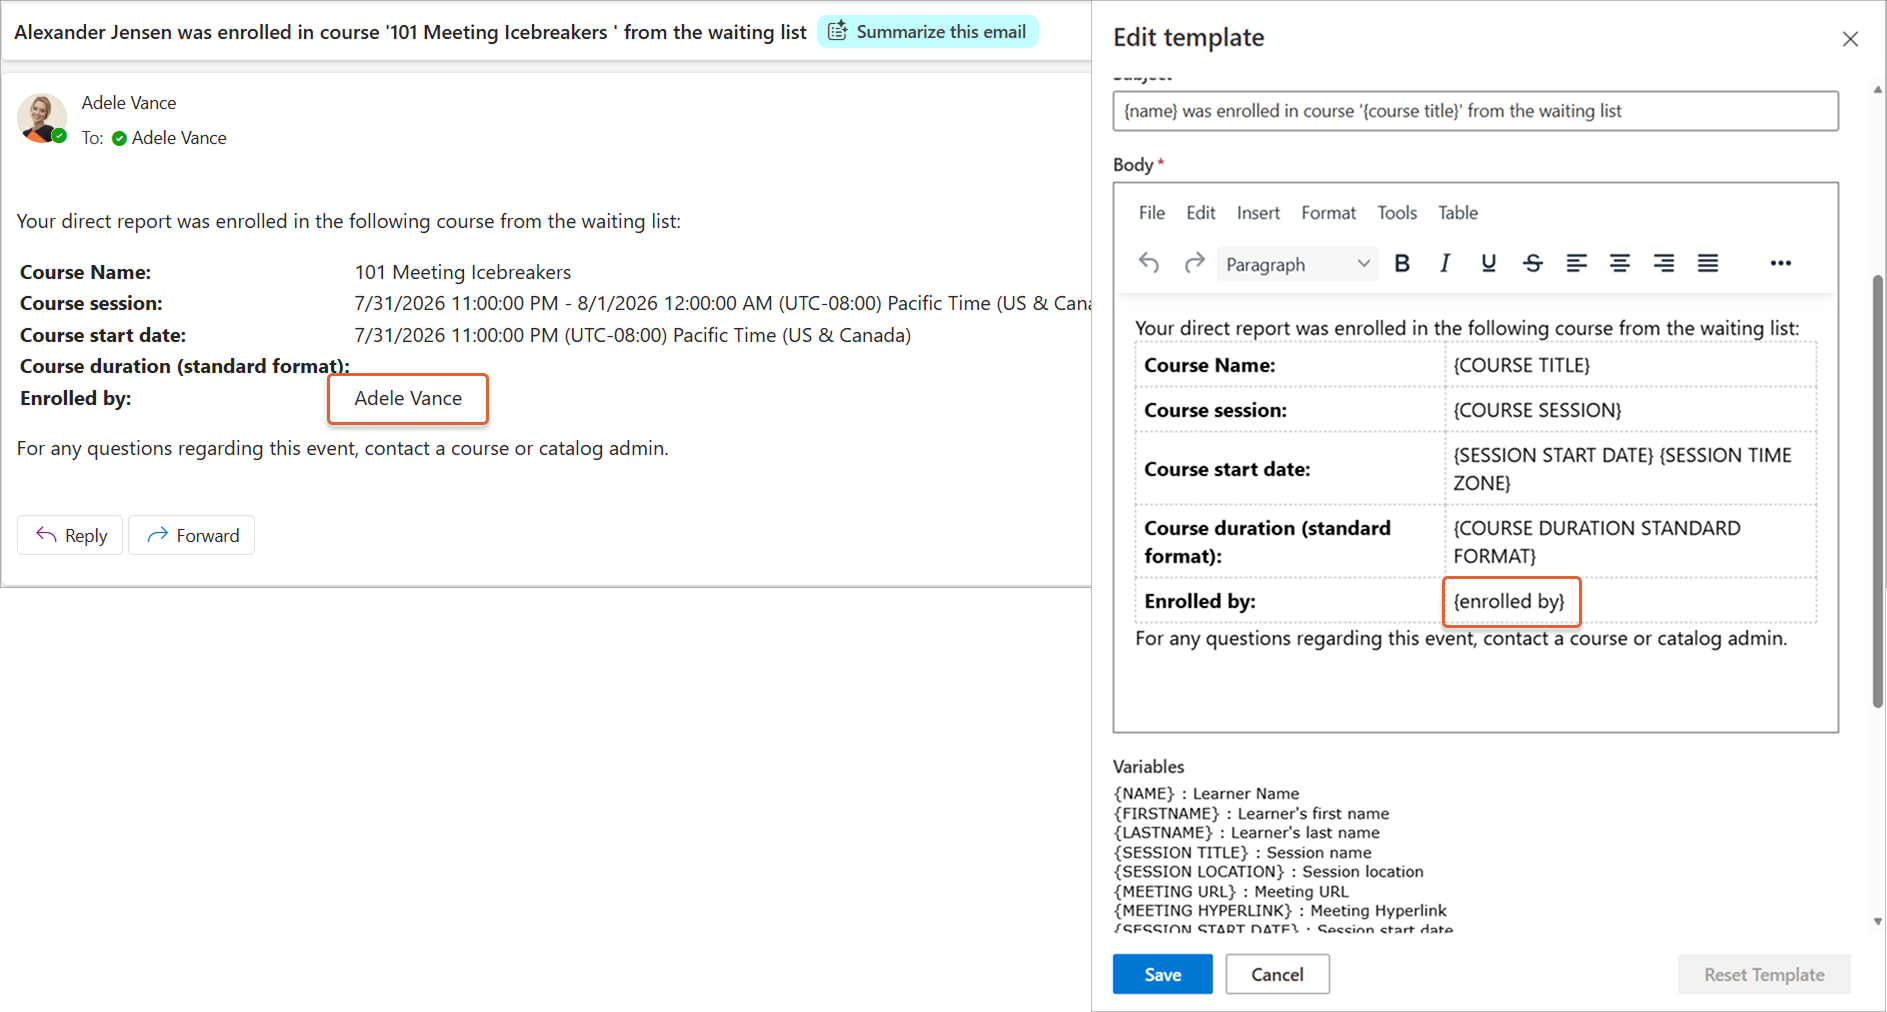Click {SESSION LOCATION} variable line
Viewport: 1887px width, 1012px height.
[x=1268, y=872]
